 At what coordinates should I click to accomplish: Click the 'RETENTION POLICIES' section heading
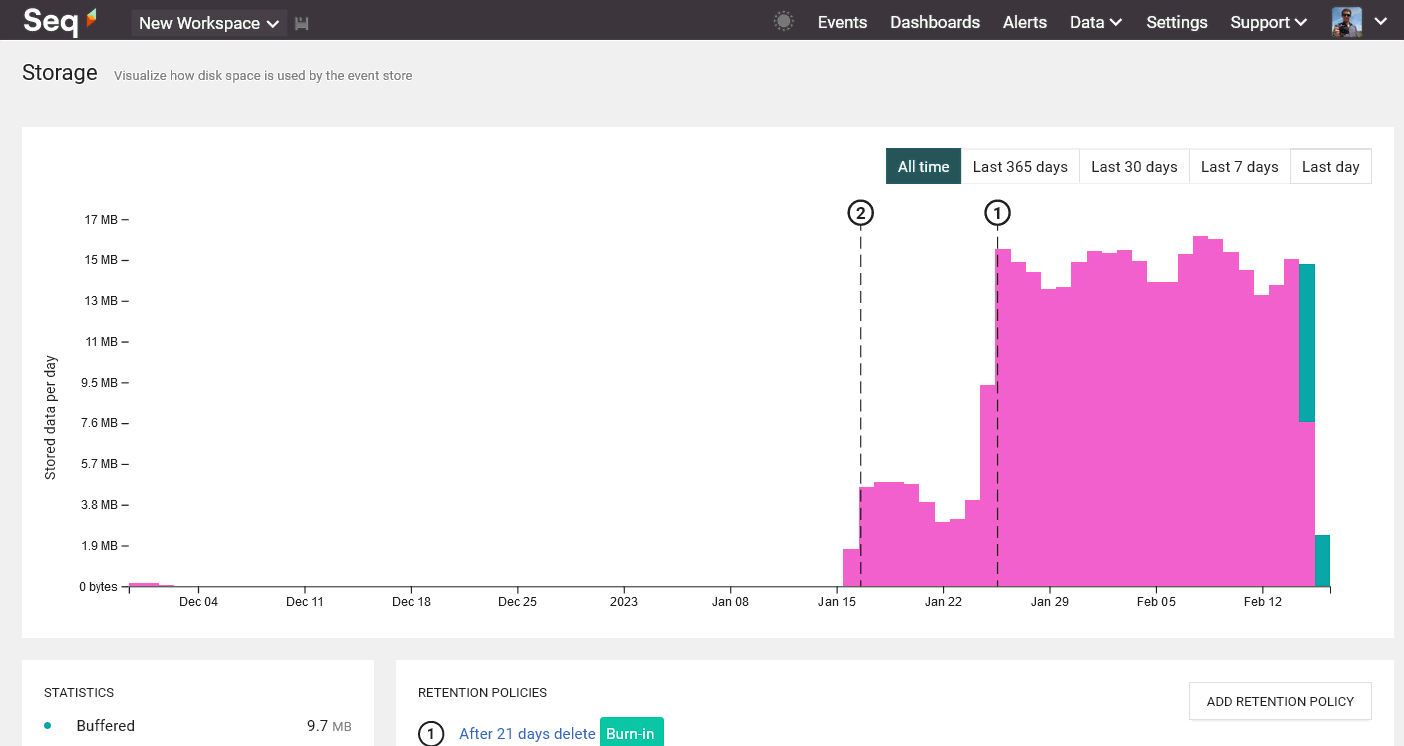pos(482,693)
